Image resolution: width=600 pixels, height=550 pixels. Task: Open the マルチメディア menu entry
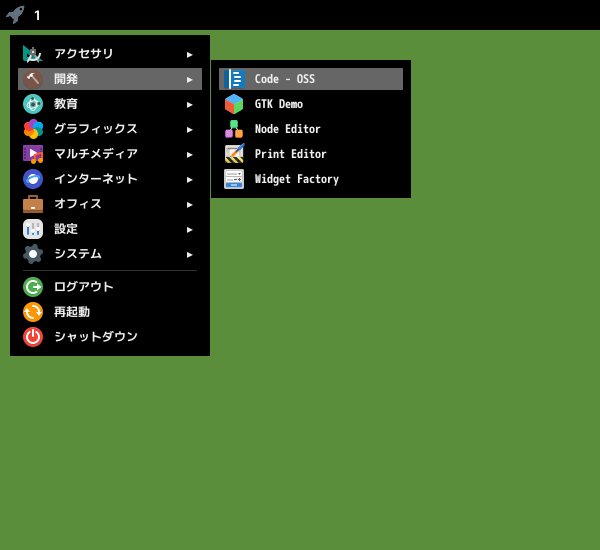point(110,154)
